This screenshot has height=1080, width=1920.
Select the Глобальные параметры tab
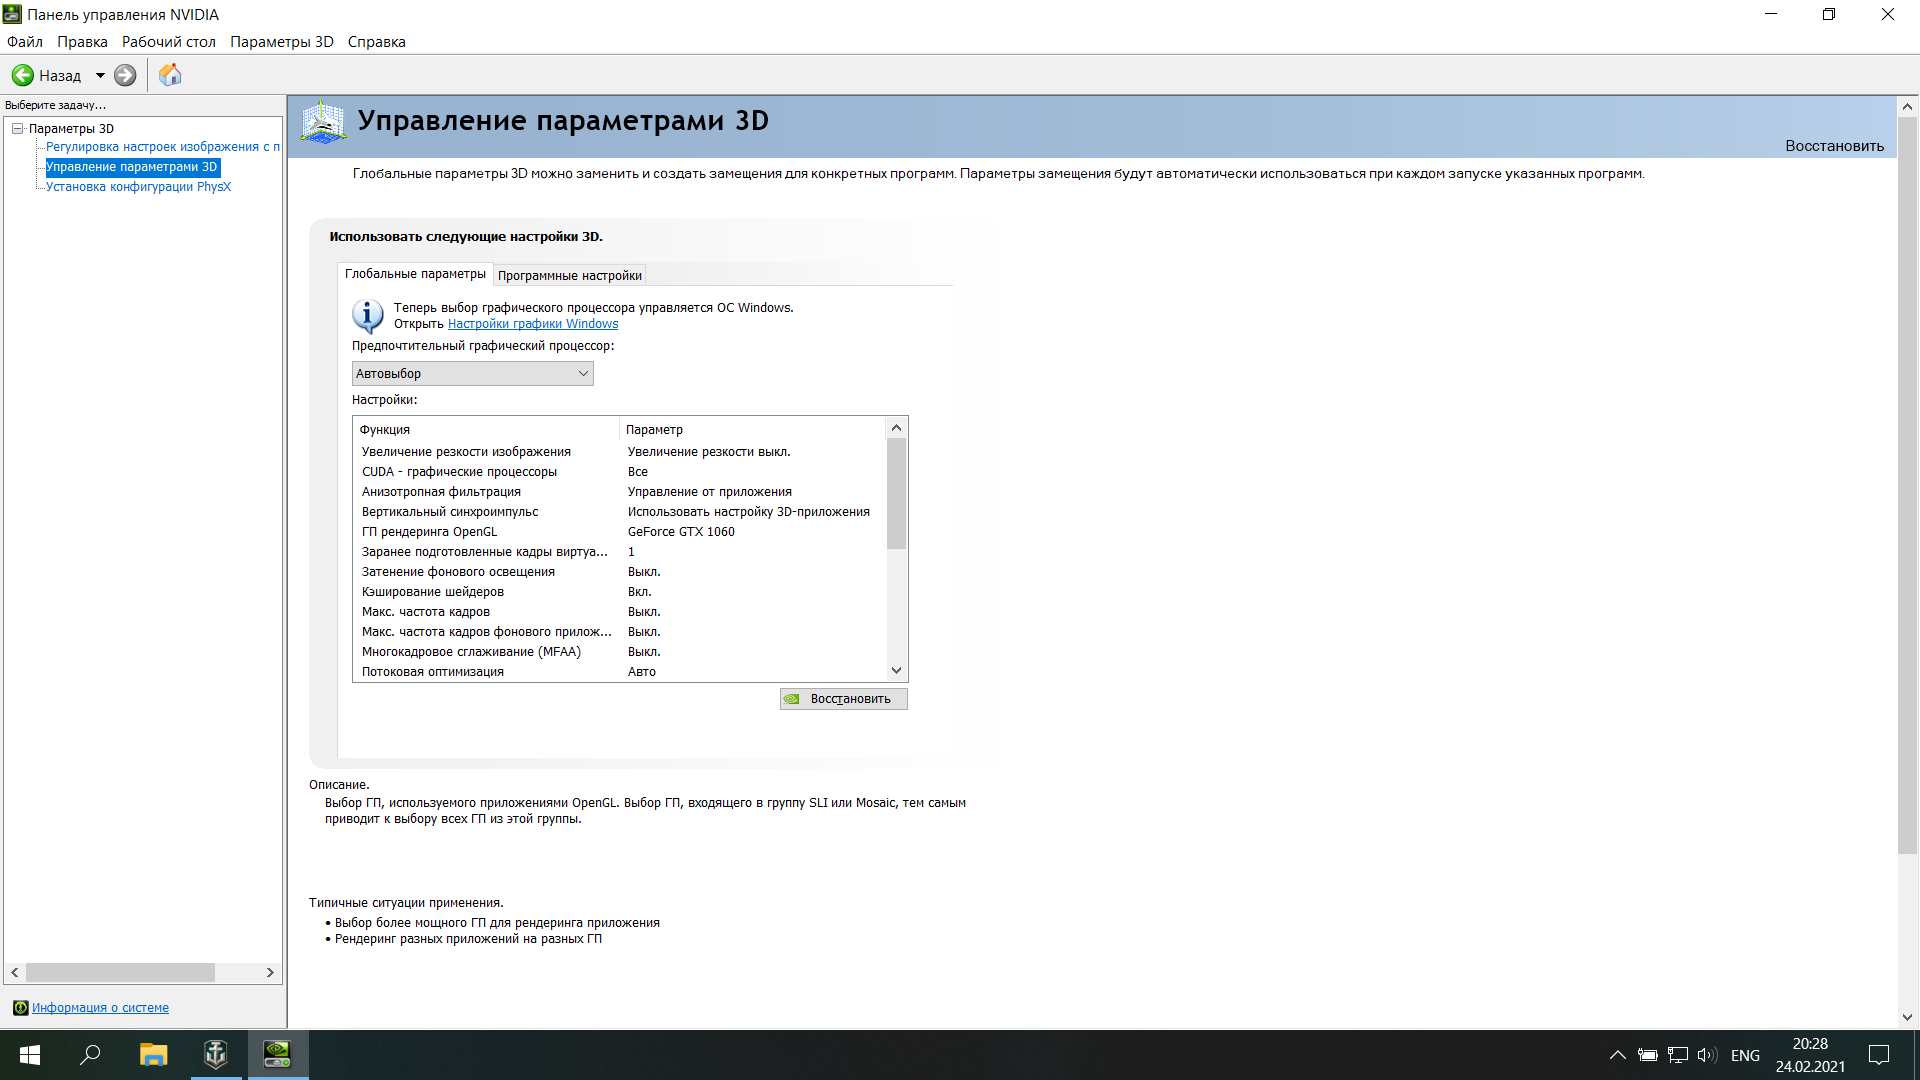click(415, 274)
